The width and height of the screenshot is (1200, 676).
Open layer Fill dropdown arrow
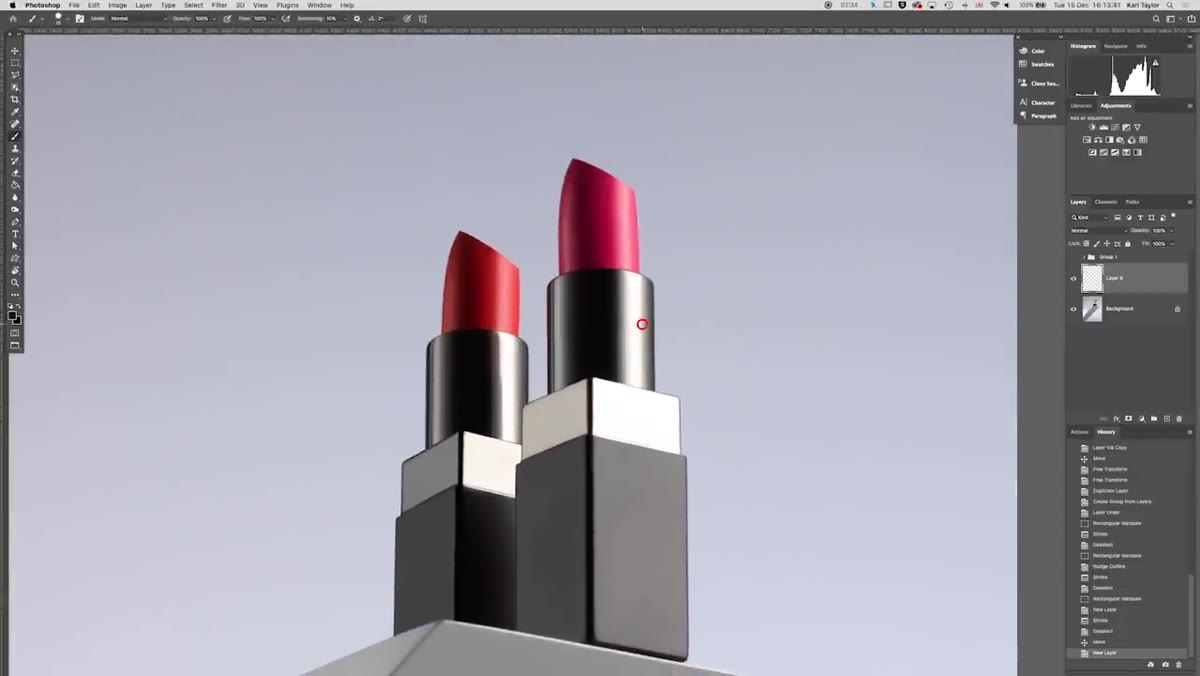coord(1171,243)
